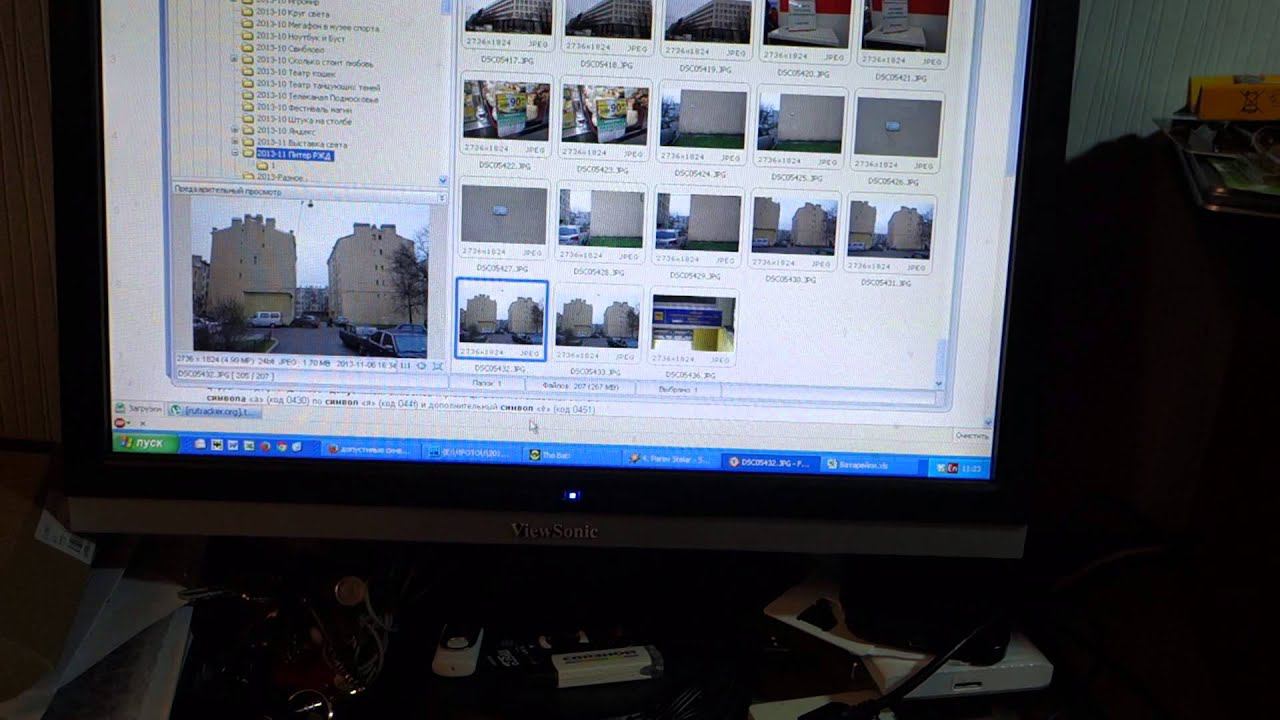Open the rutracker.org browser tab
The width and height of the screenshot is (1280, 720).
point(214,410)
